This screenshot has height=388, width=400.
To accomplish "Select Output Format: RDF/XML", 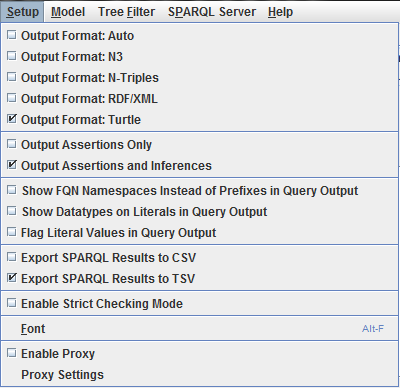I will point(199,98).
